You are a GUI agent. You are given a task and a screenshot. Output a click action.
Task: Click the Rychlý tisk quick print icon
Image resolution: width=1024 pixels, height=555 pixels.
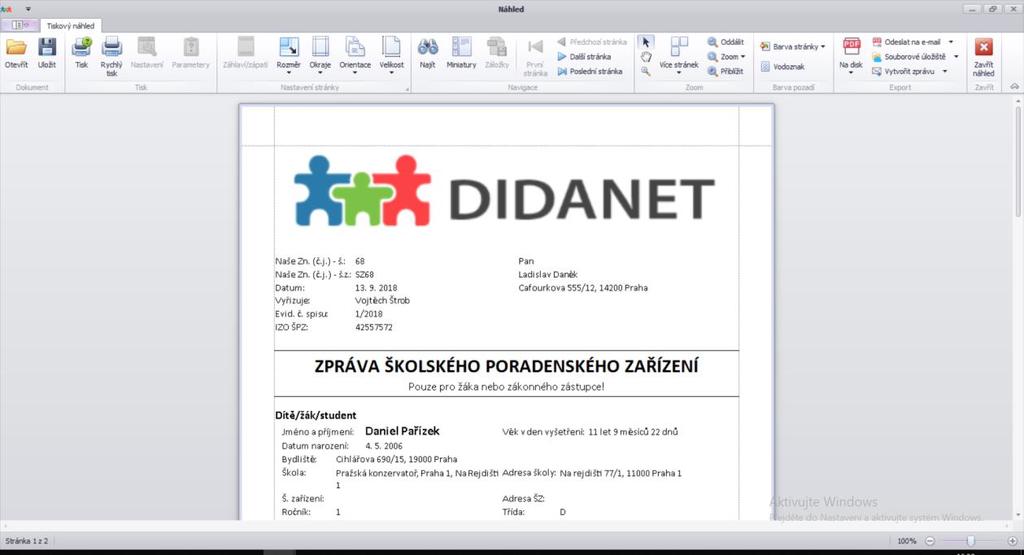112,48
